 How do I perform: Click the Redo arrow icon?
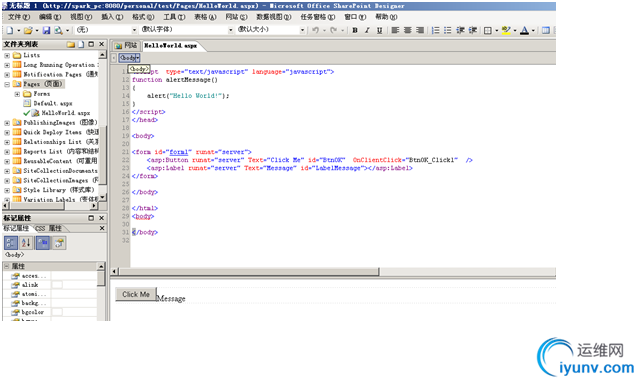(333, 30)
